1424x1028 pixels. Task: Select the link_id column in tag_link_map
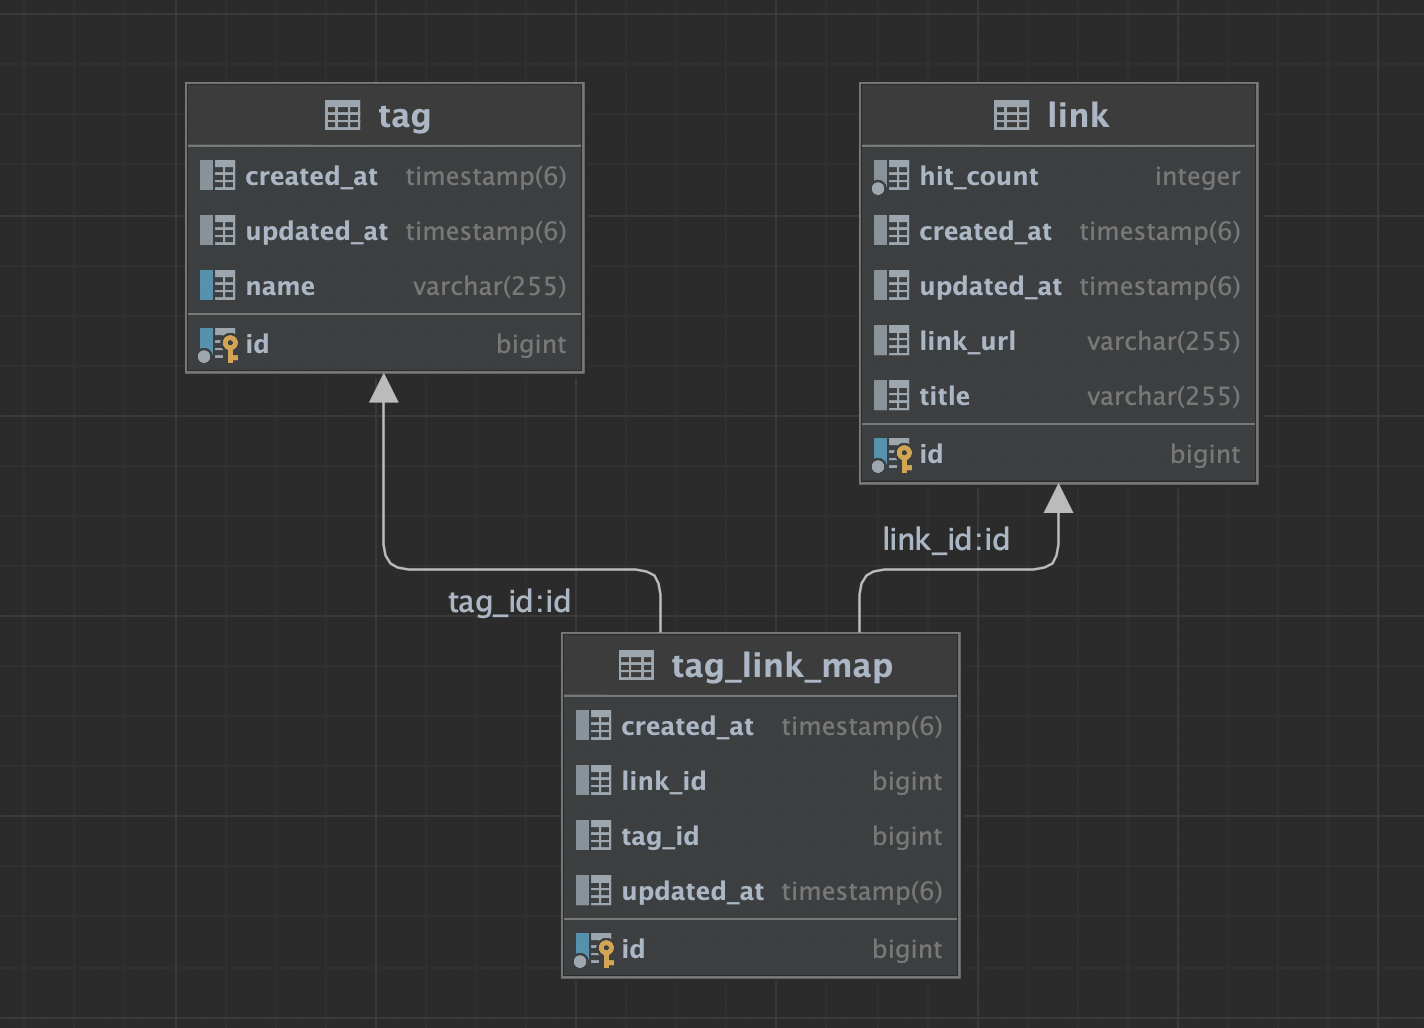click(760, 781)
